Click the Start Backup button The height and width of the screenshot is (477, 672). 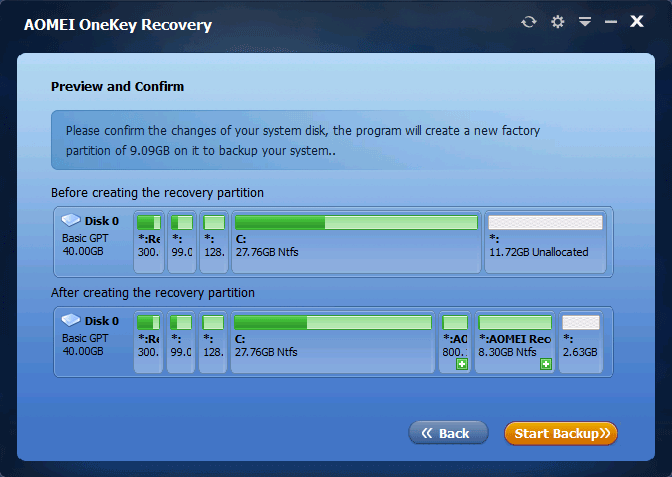tap(561, 433)
